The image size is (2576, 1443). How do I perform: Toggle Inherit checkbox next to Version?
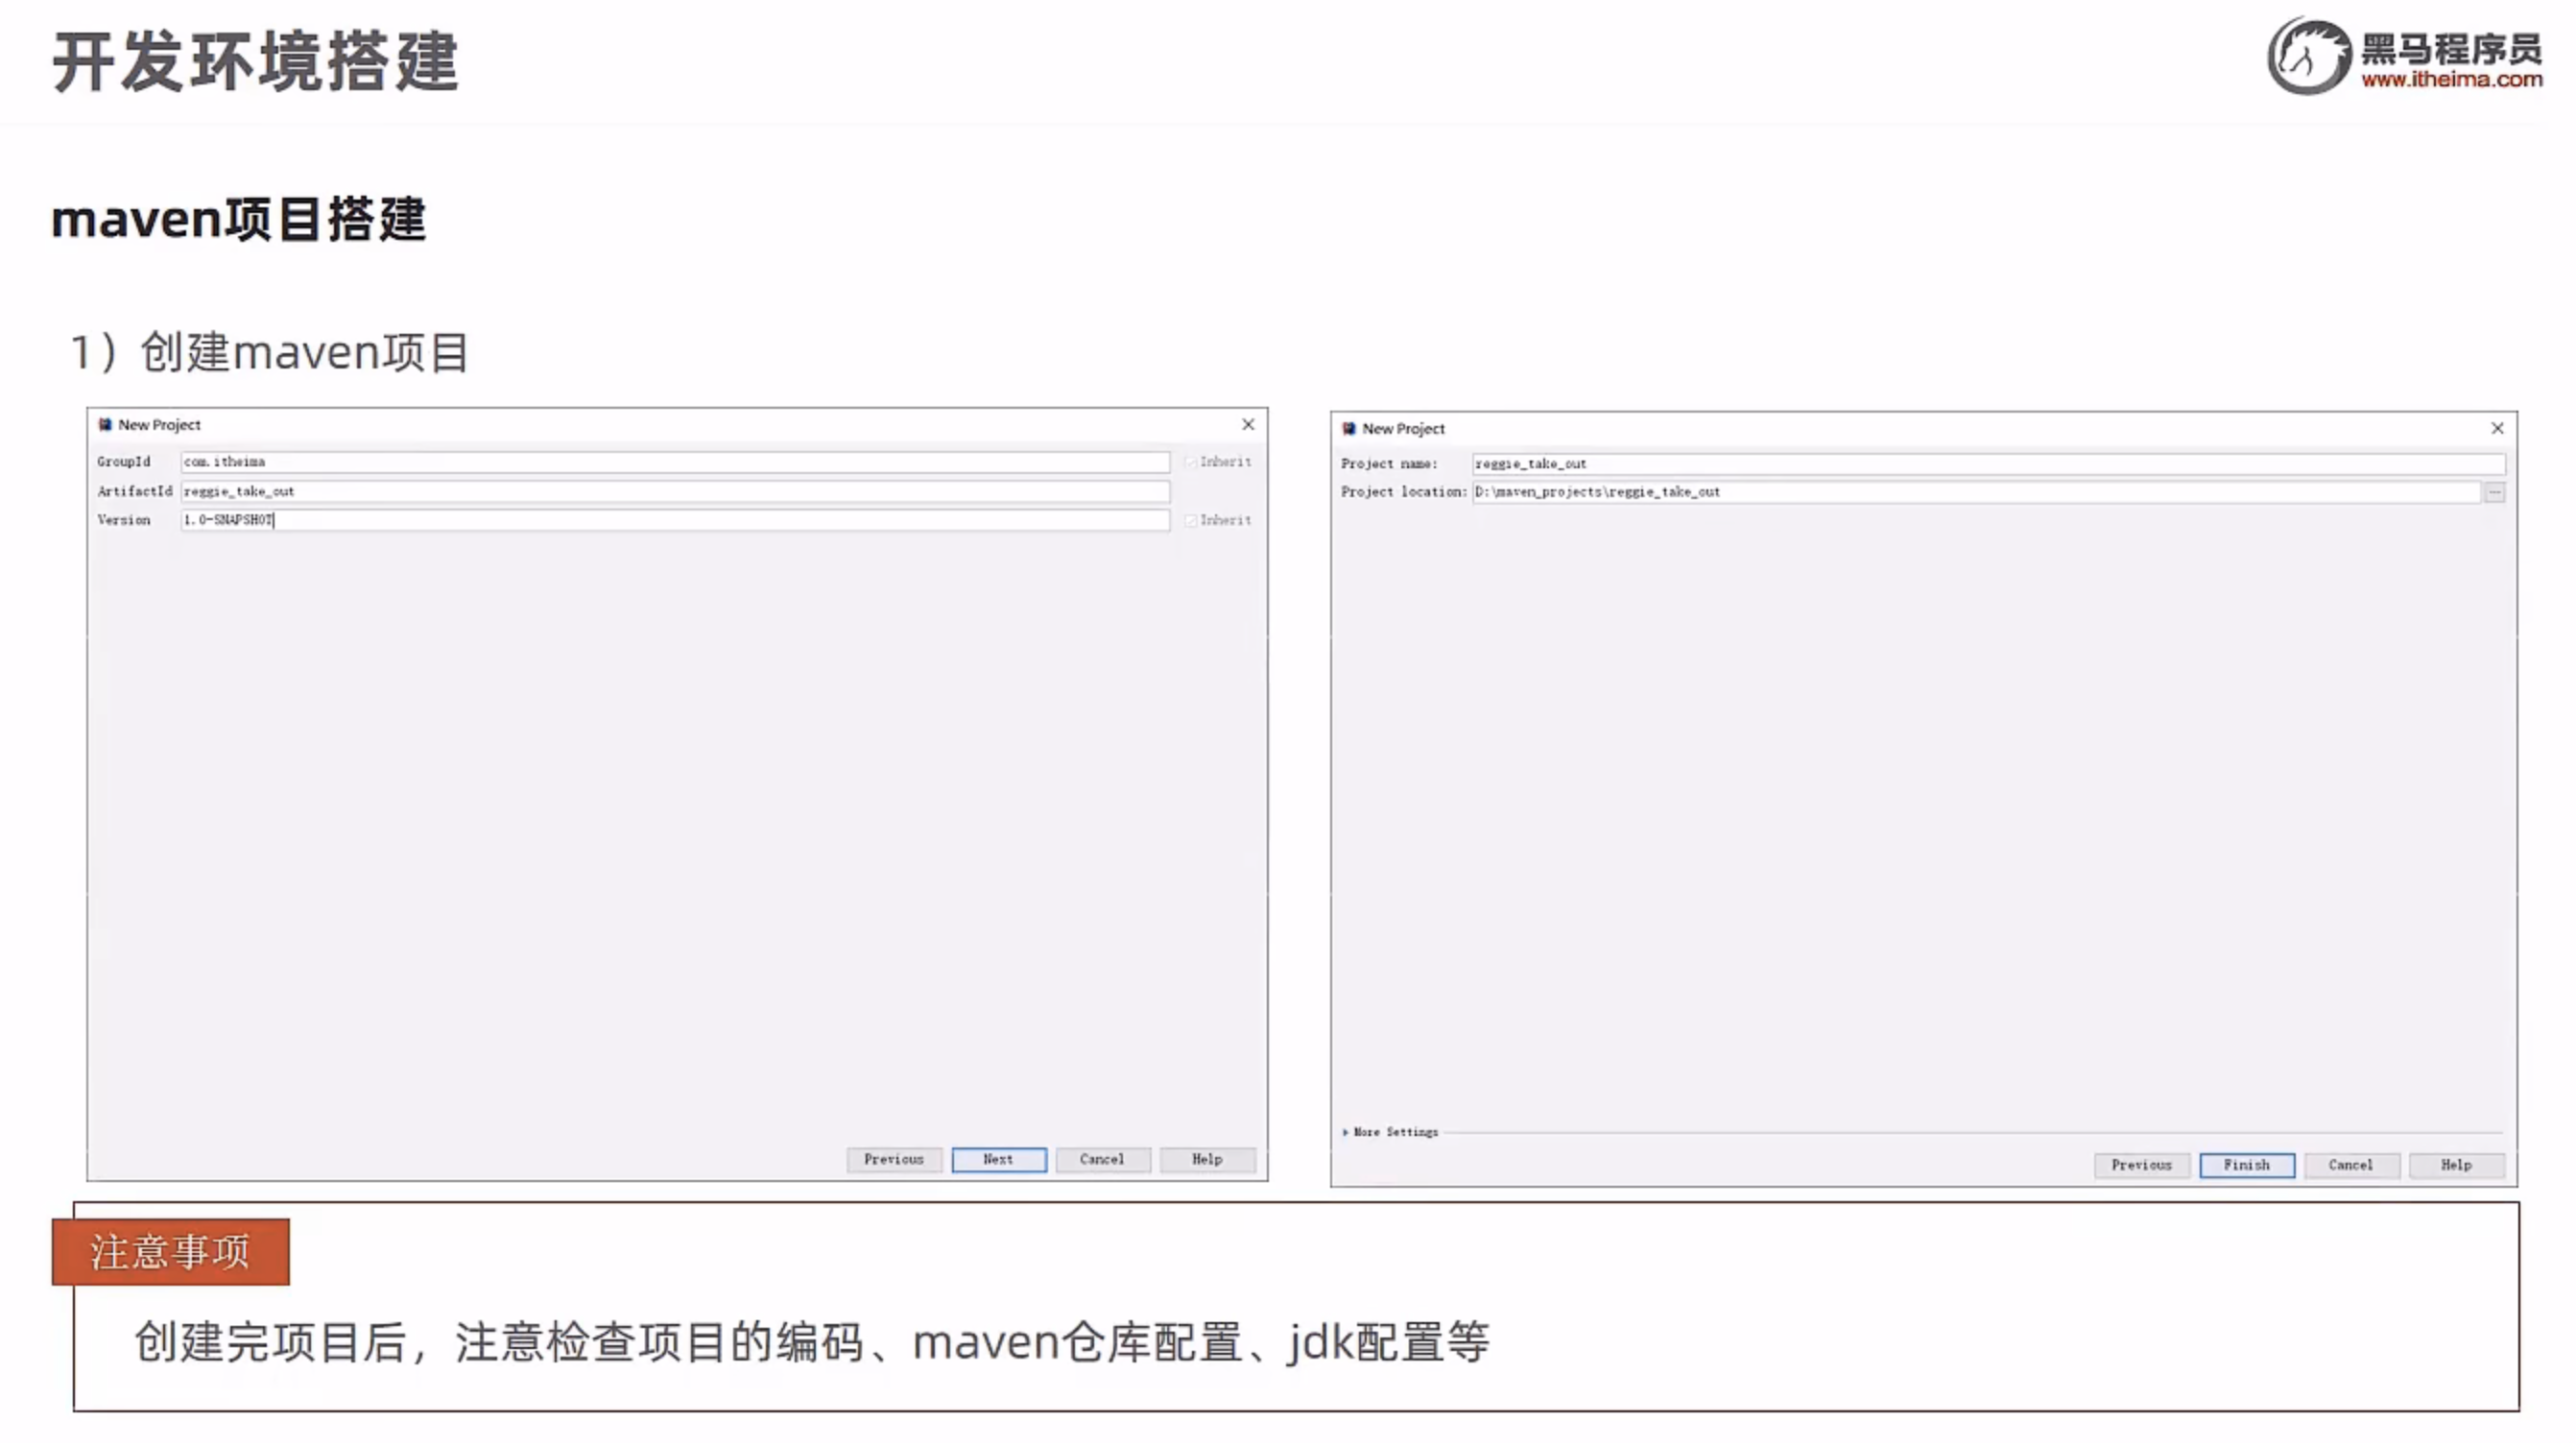click(x=1190, y=521)
